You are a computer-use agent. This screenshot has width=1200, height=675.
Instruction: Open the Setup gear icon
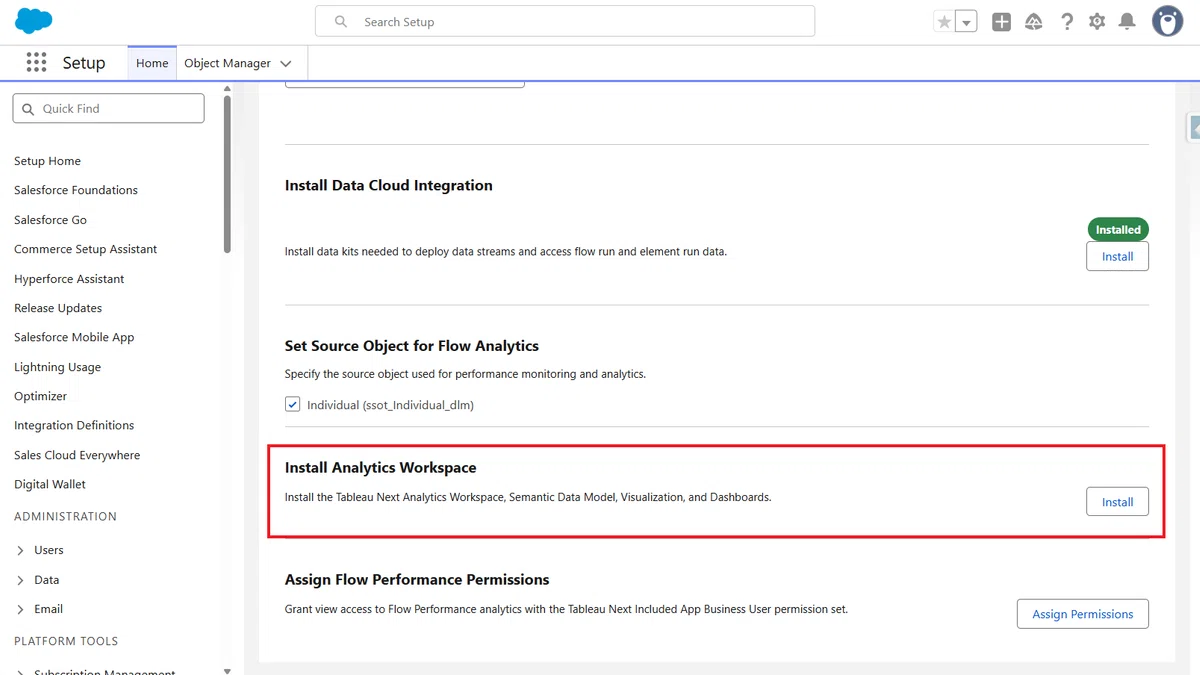[x=1097, y=22]
